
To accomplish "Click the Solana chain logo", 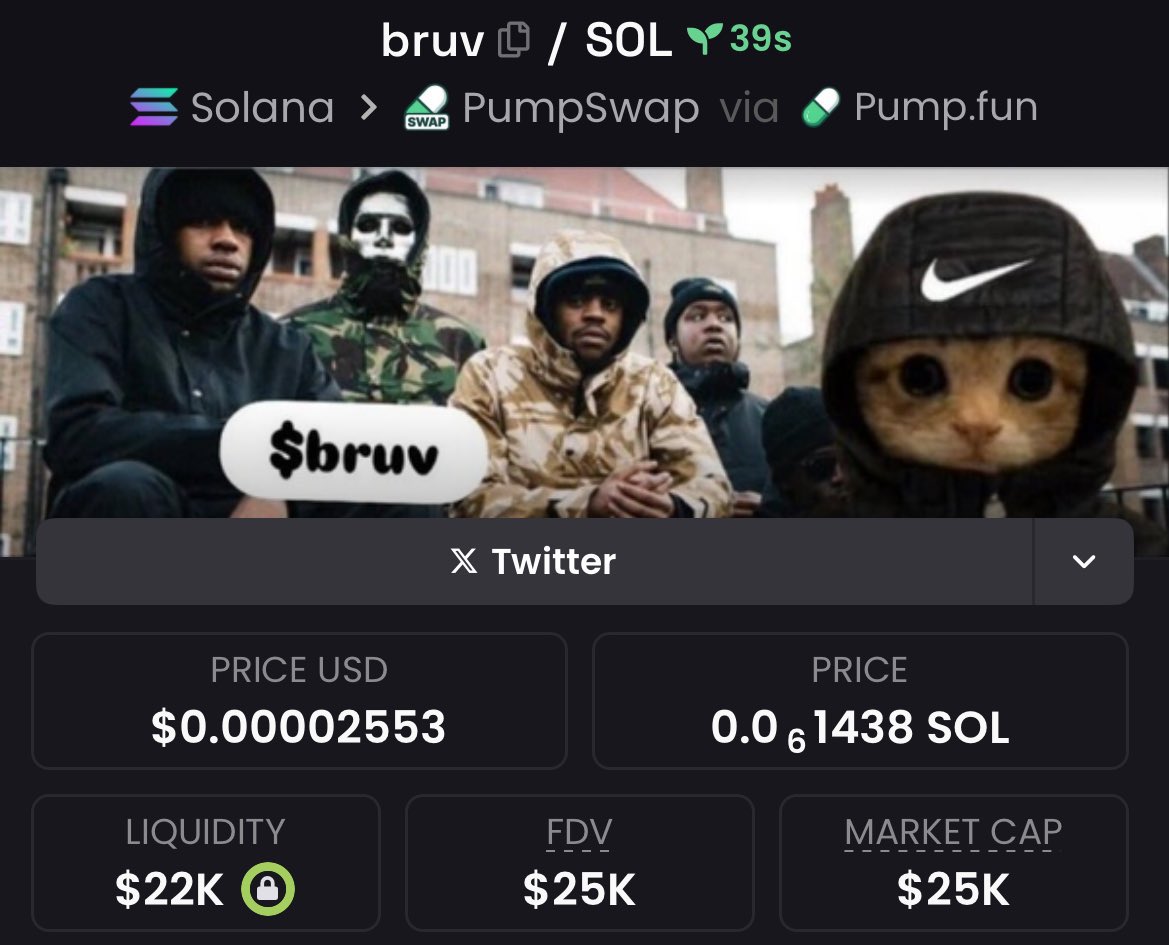I will [154, 107].
